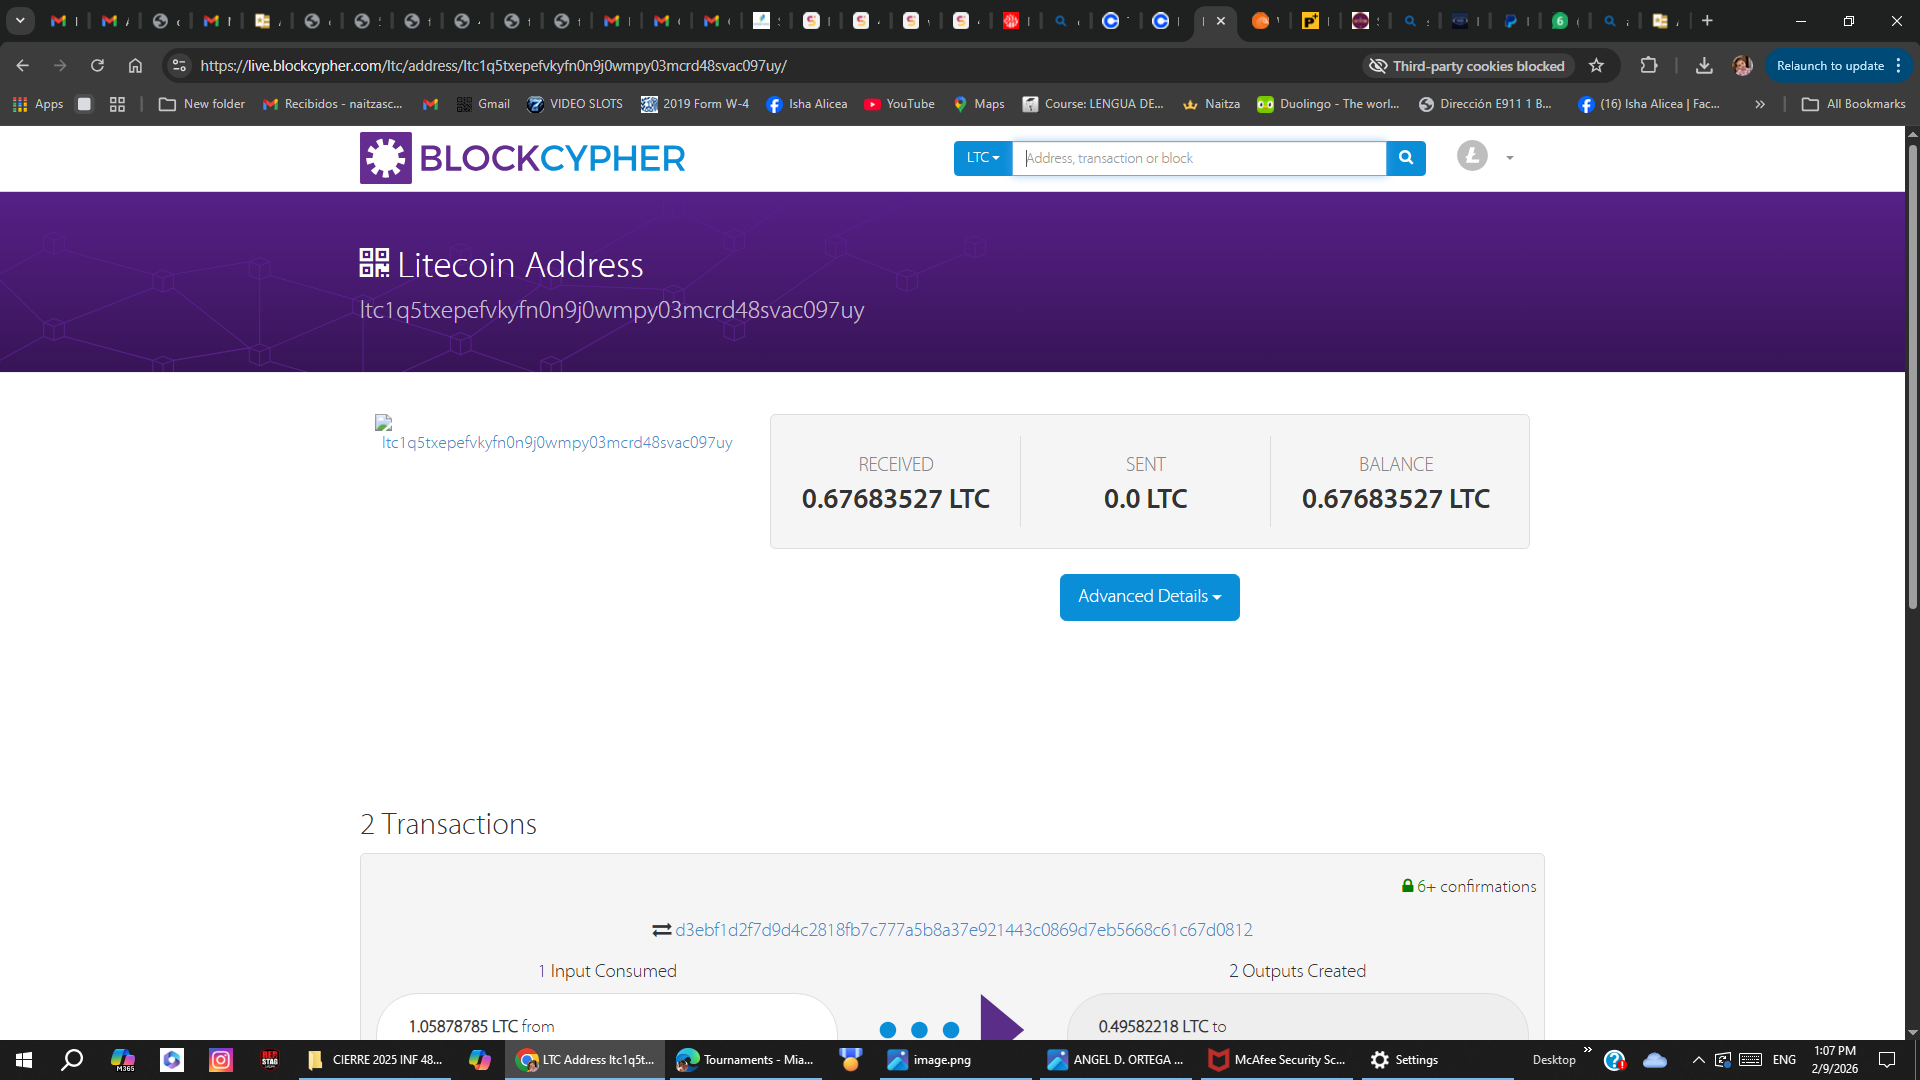Open the YouTube bookmark
The height and width of the screenshot is (1080, 1920).
point(899,104)
